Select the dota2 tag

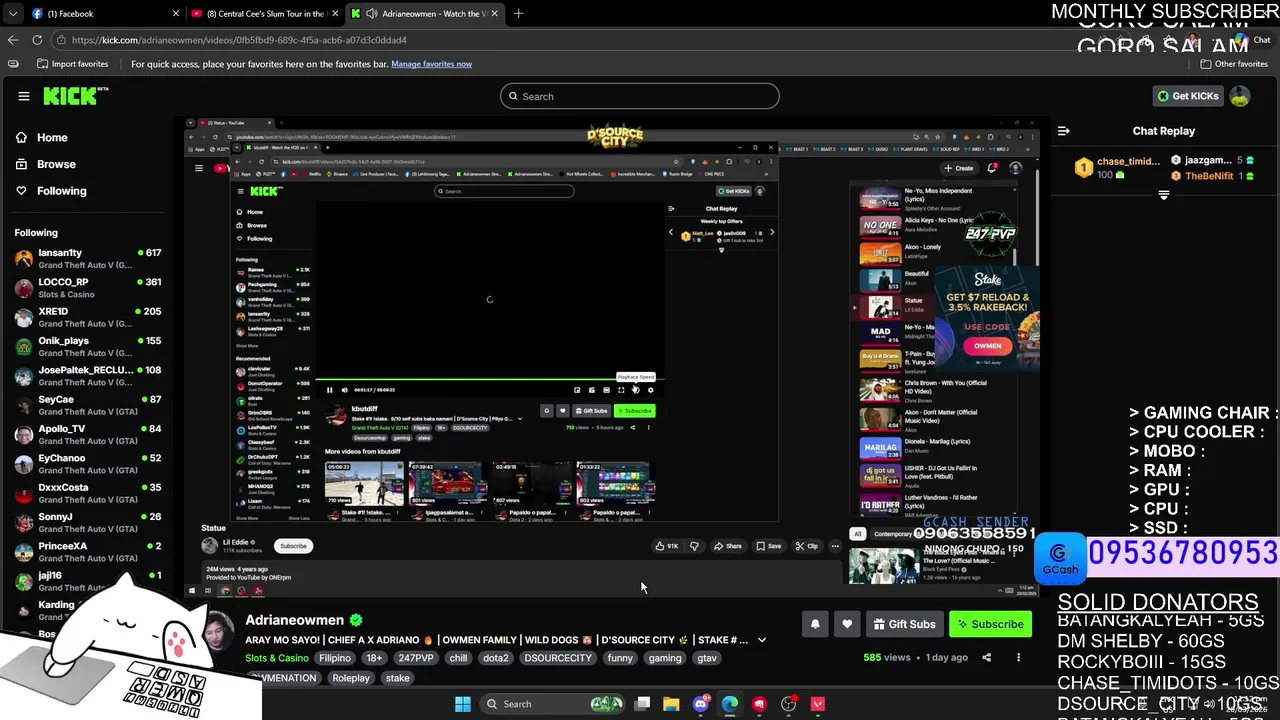point(496,658)
